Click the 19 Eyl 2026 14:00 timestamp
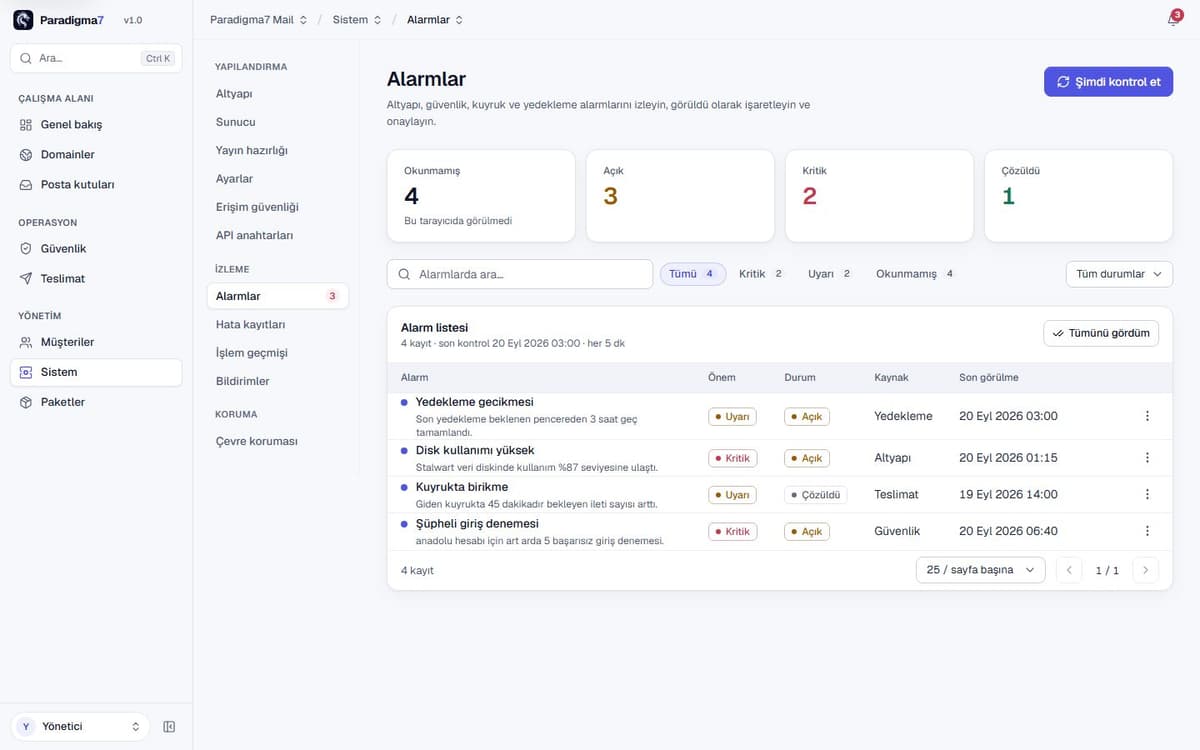 click(x=1008, y=494)
